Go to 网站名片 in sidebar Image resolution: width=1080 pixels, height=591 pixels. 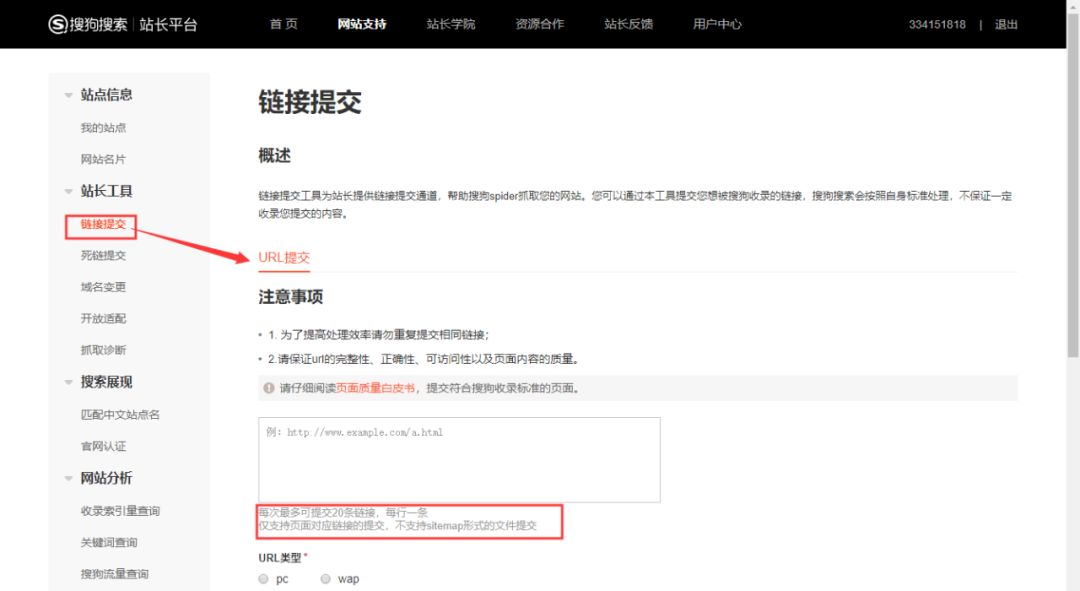coord(103,159)
